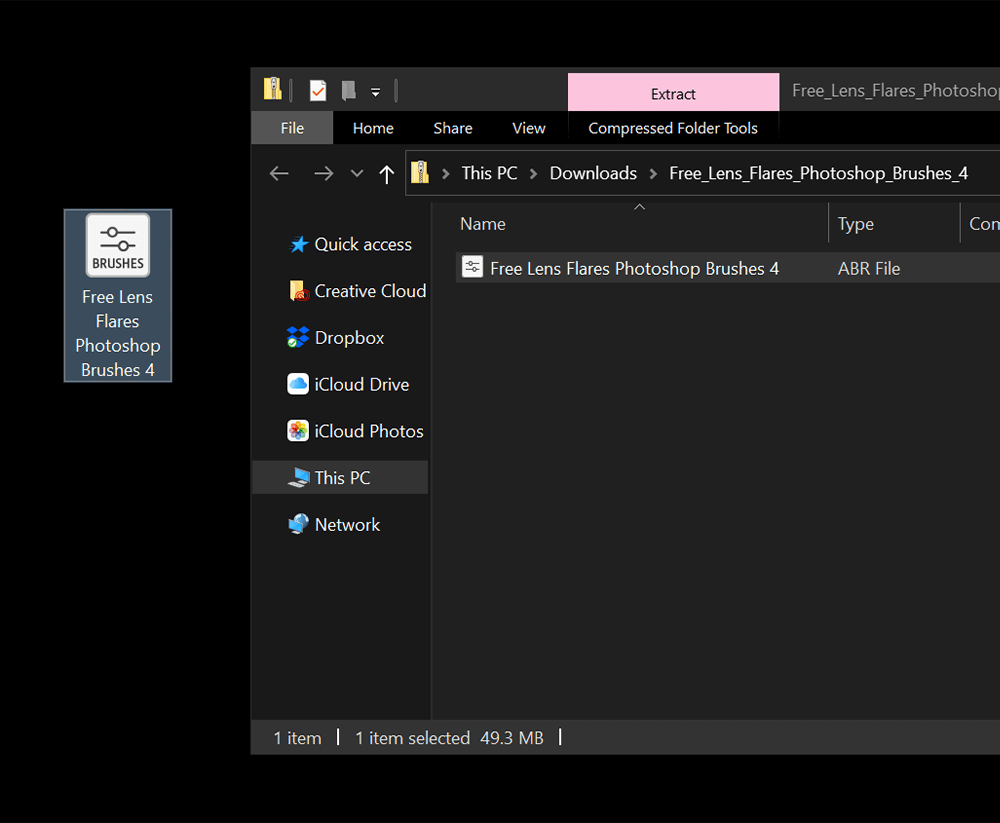Open iCloud Photos in navigation pane
Image resolution: width=1000 pixels, height=823 pixels.
point(369,431)
